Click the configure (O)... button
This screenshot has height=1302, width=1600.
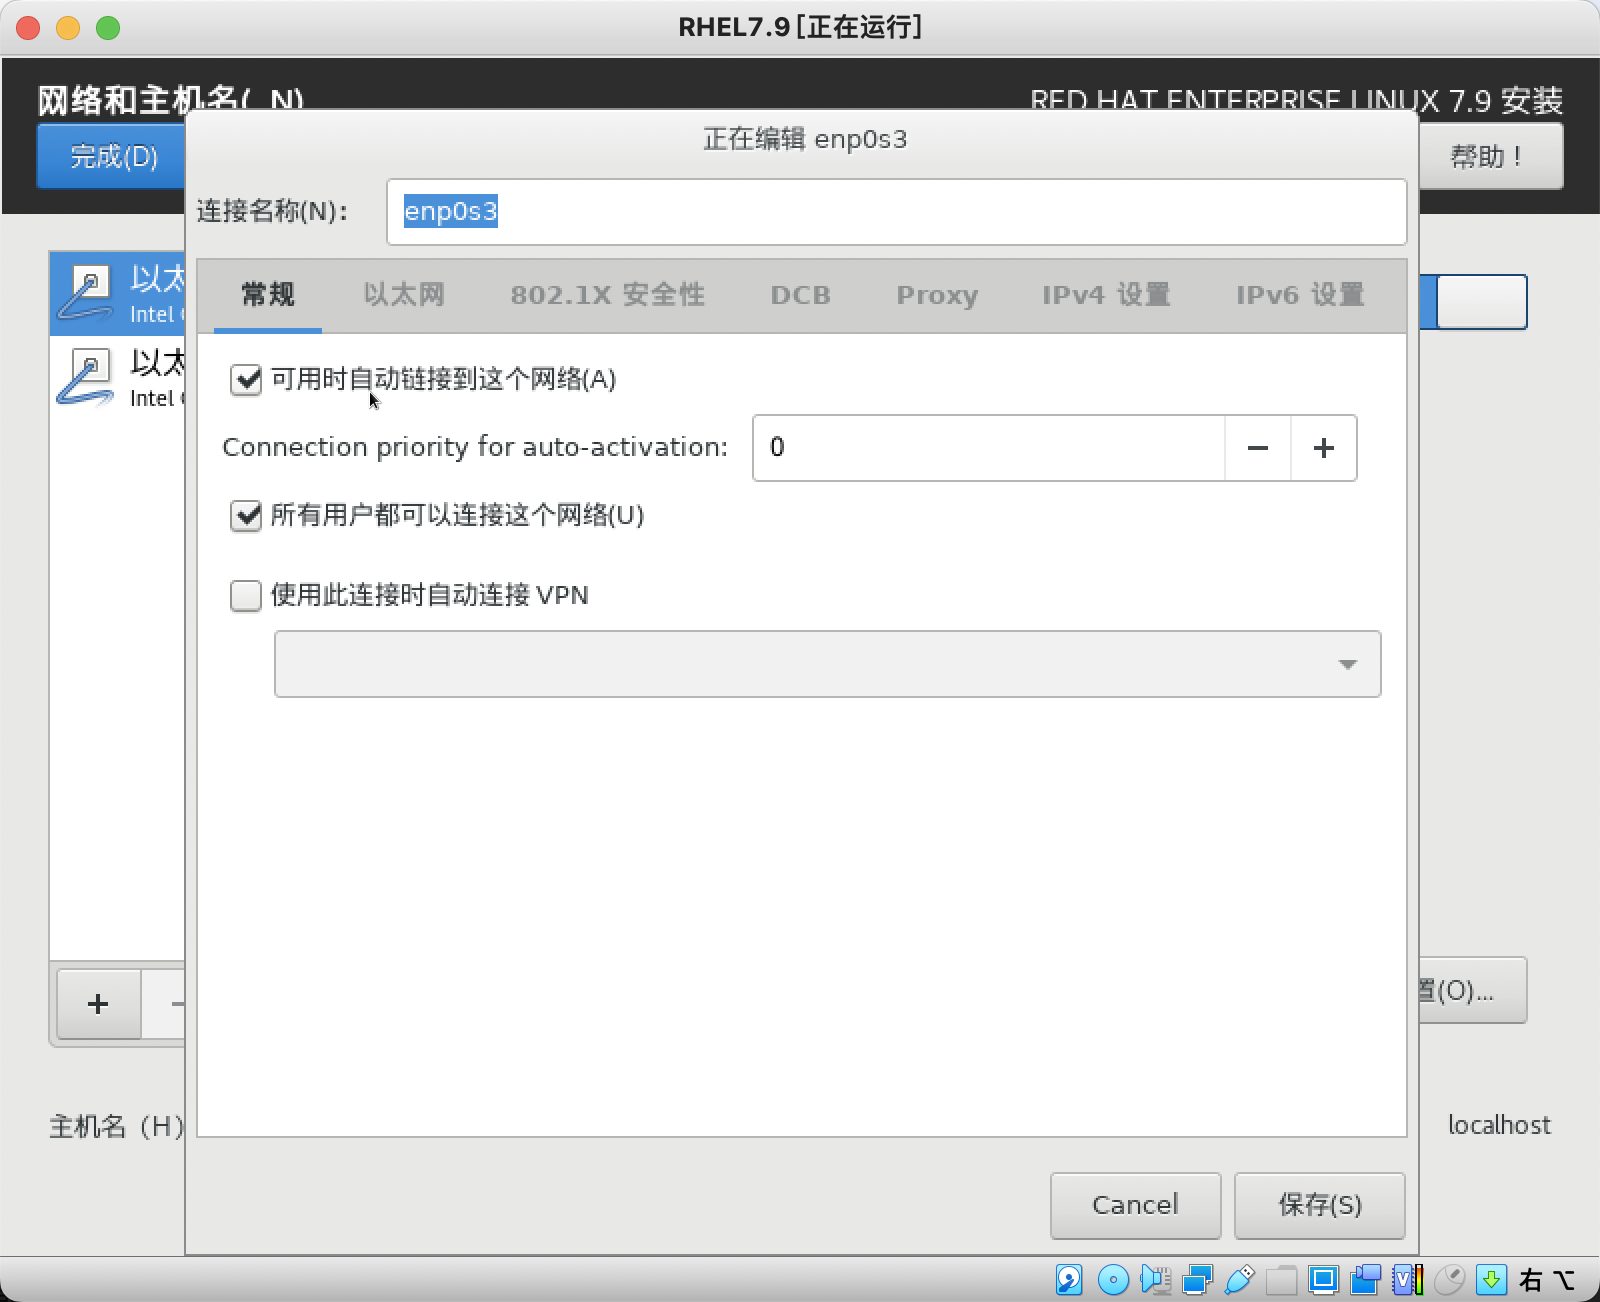1473,990
